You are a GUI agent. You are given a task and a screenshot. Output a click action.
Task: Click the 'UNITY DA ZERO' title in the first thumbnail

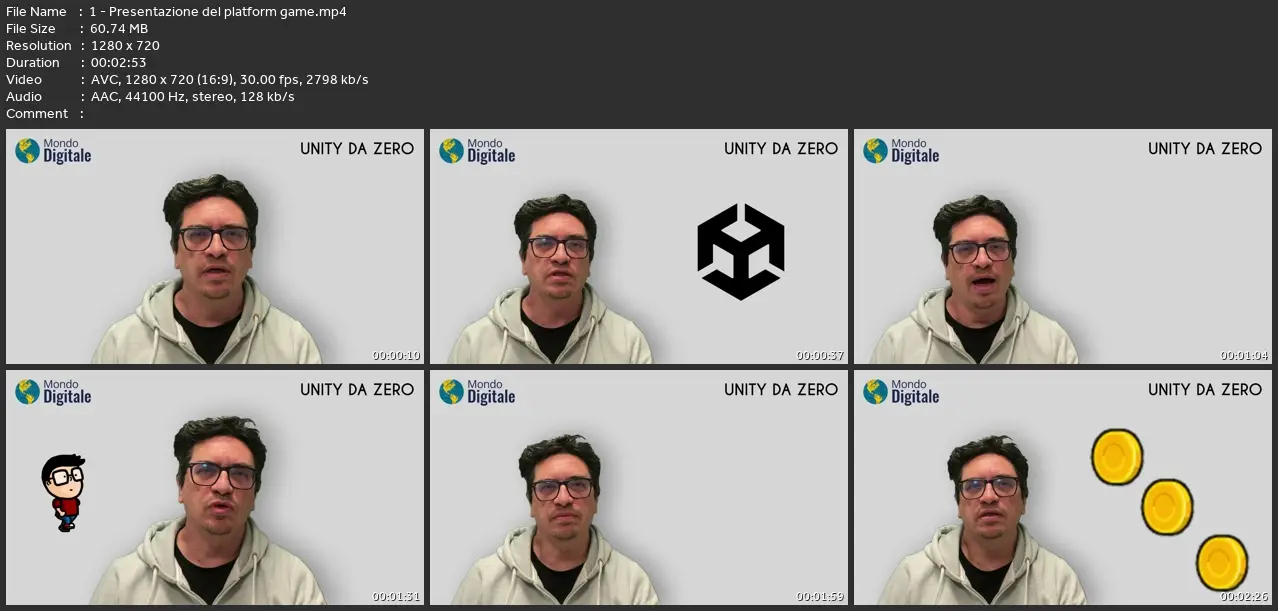pyautogui.click(x=357, y=148)
